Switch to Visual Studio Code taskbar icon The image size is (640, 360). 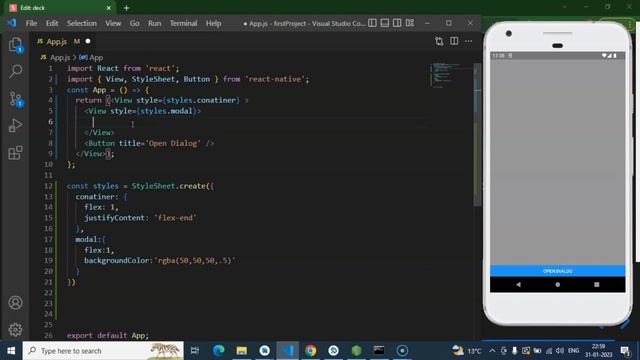click(x=288, y=351)
